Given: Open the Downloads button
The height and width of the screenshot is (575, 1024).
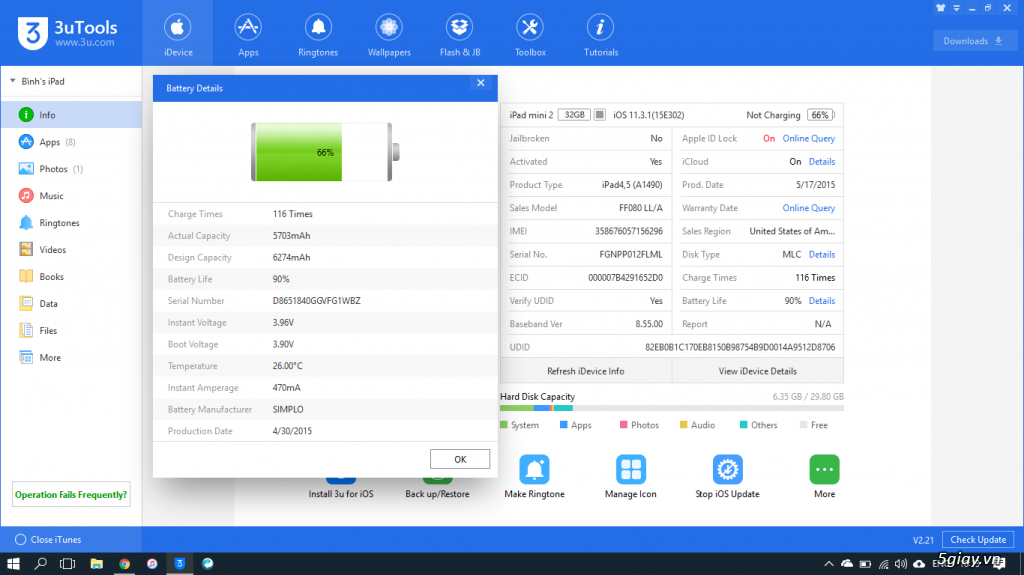Looking at the screenshot, I should pyautogui.click(x=973, y=41).
